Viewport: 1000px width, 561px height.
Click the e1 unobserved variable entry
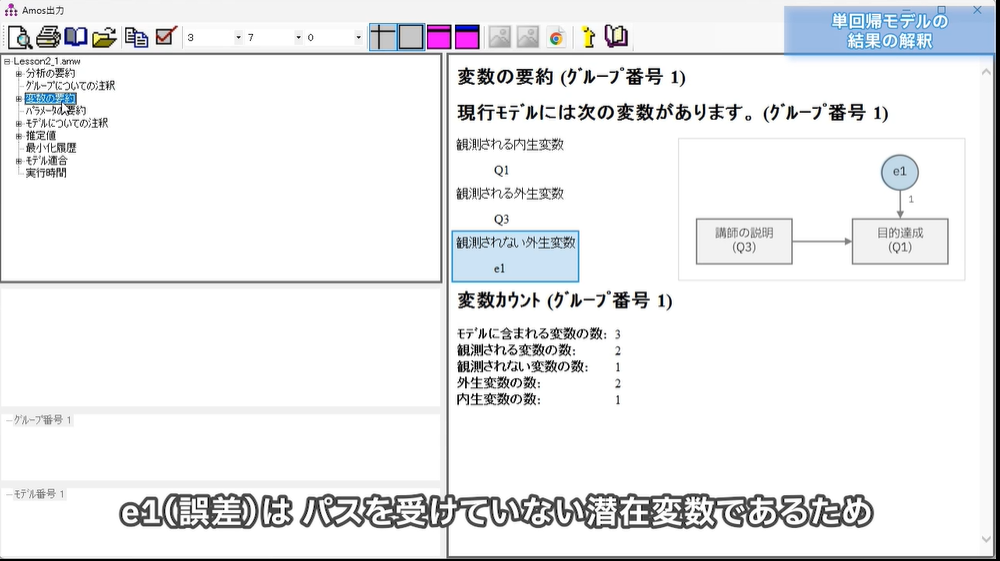(x=499, y=268)
